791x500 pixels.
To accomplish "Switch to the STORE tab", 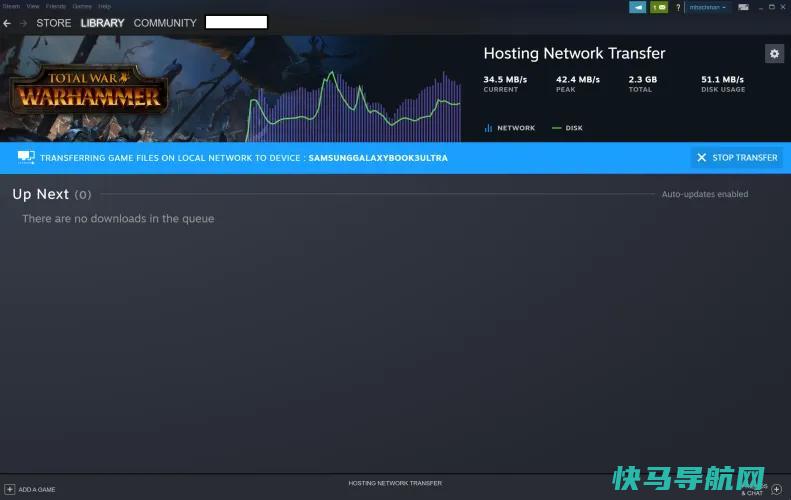I will pos(53,23).
